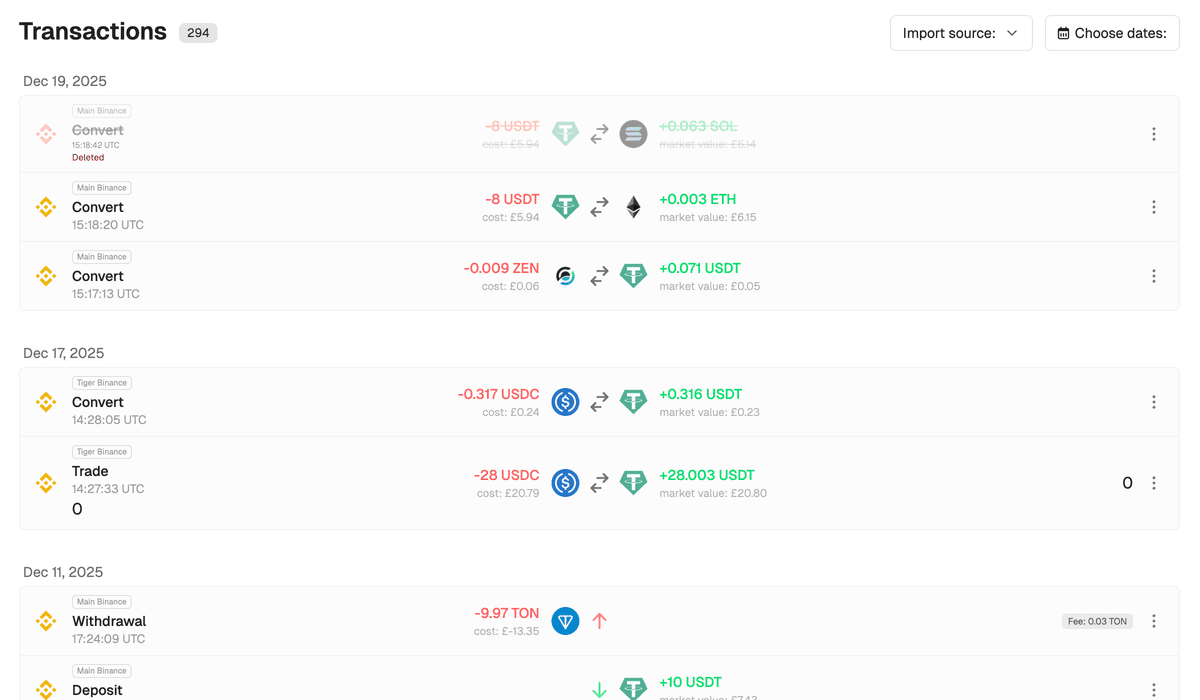Screen dimensions: 1200x700
Task: Click the red withdrawal up arrow
Action: tap(599, 621)
